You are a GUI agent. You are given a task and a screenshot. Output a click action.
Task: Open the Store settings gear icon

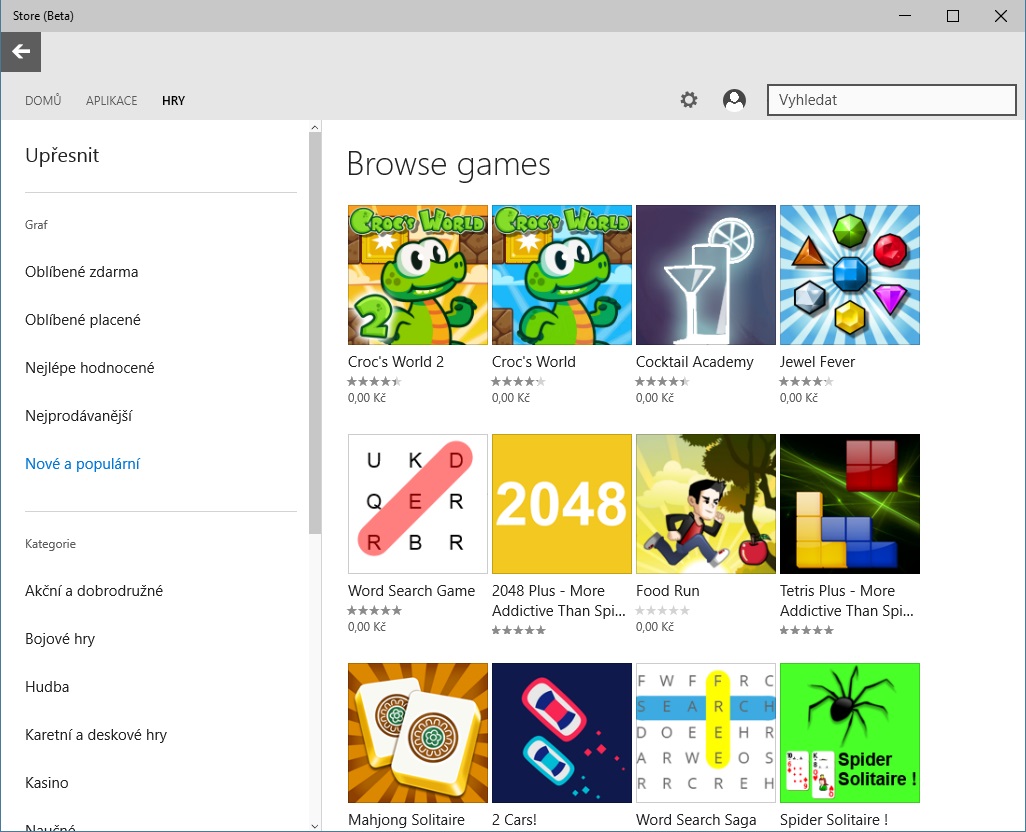688,99
